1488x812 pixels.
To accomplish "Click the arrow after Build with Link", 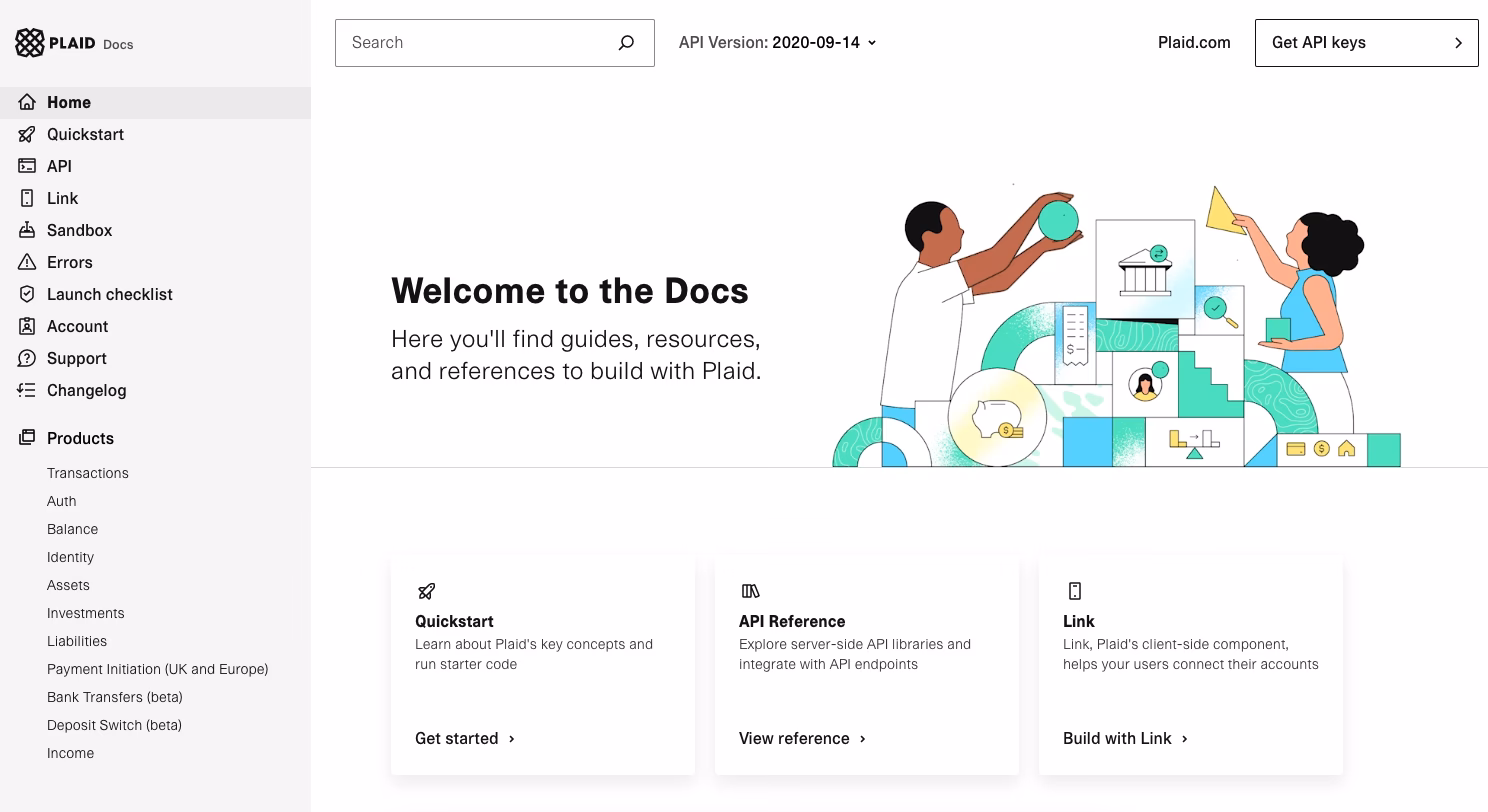I will (1184, 739).
